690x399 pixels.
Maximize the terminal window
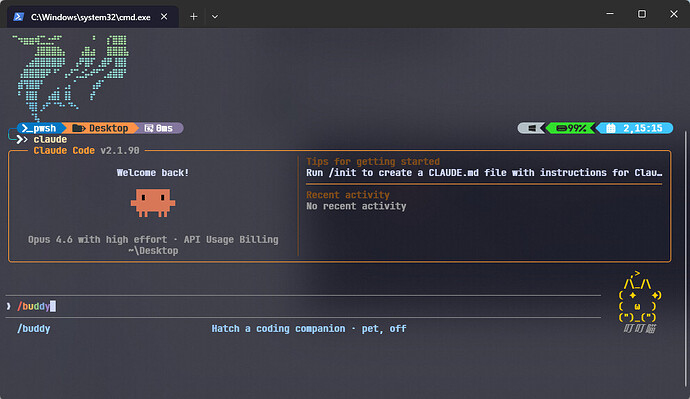point(642,14)
